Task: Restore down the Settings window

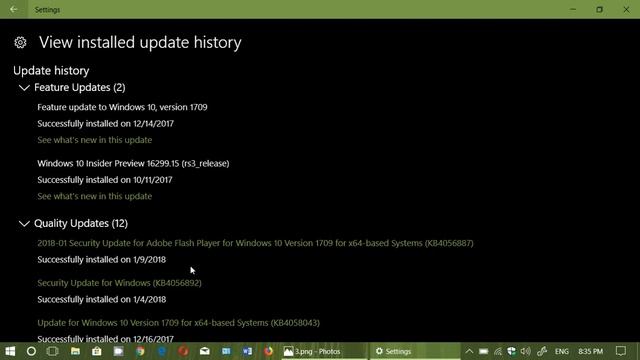Action: tap(600, 9)
